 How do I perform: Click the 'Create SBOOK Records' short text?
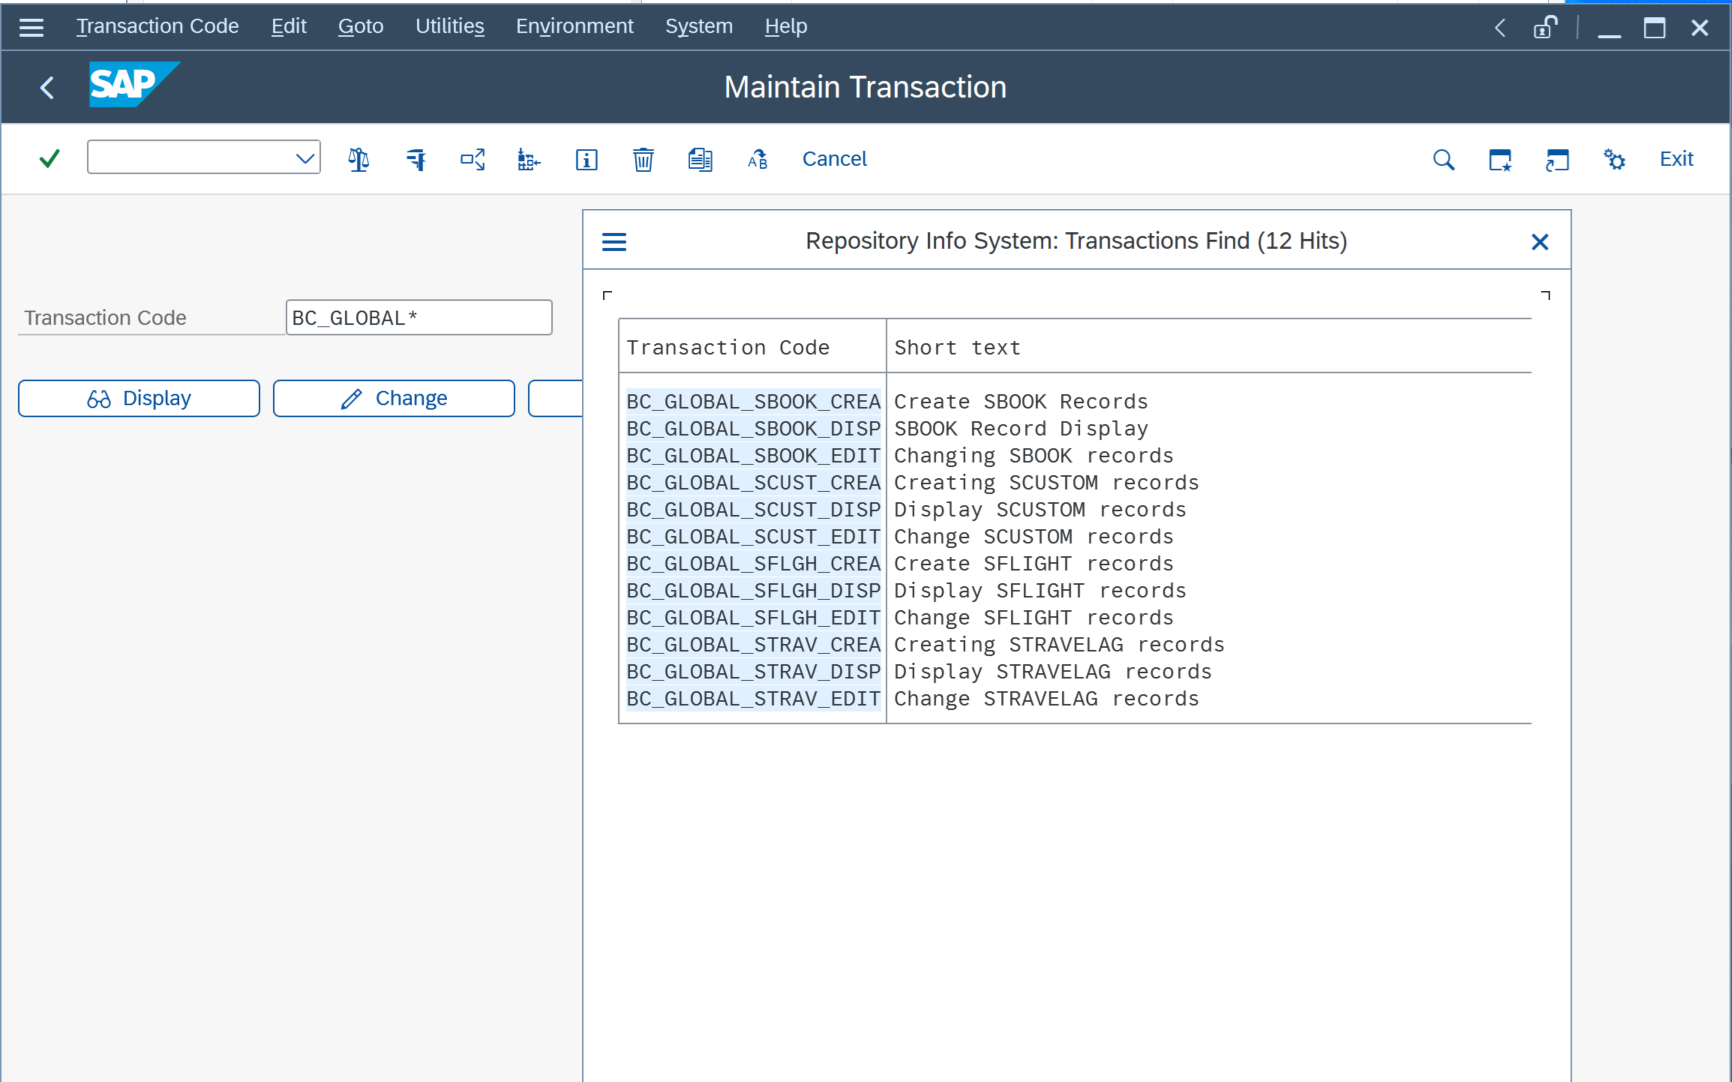(1021, 401)
